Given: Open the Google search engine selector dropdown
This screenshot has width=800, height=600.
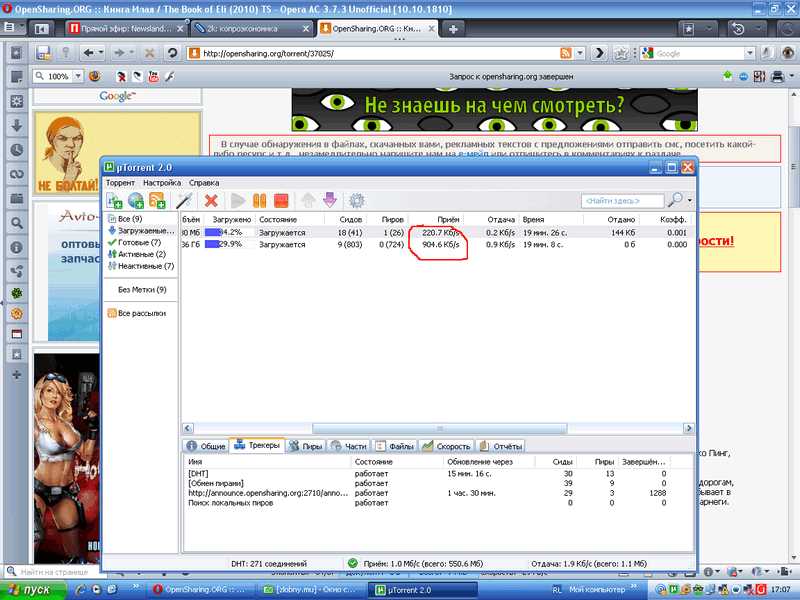Looking at the screenshot, I should (648, 52).
